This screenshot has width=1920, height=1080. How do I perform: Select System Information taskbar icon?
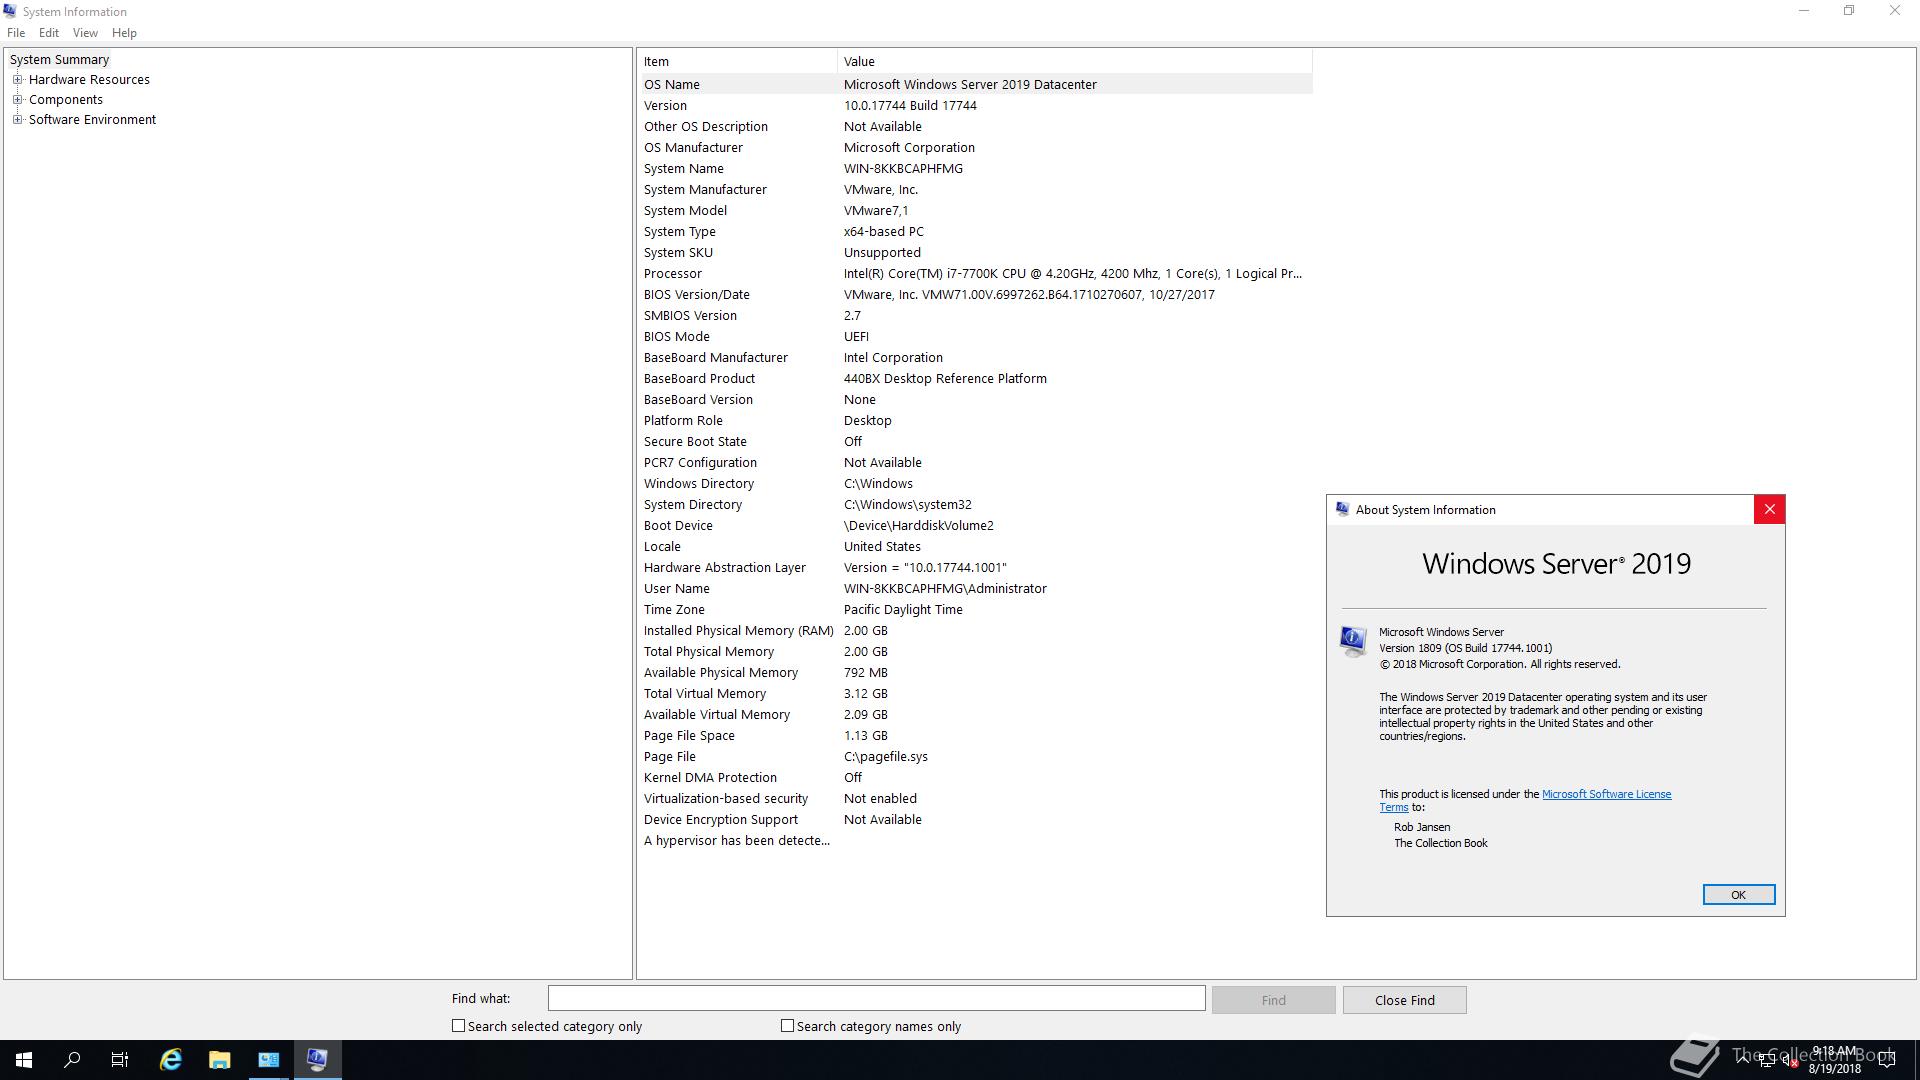point(317,1060)
